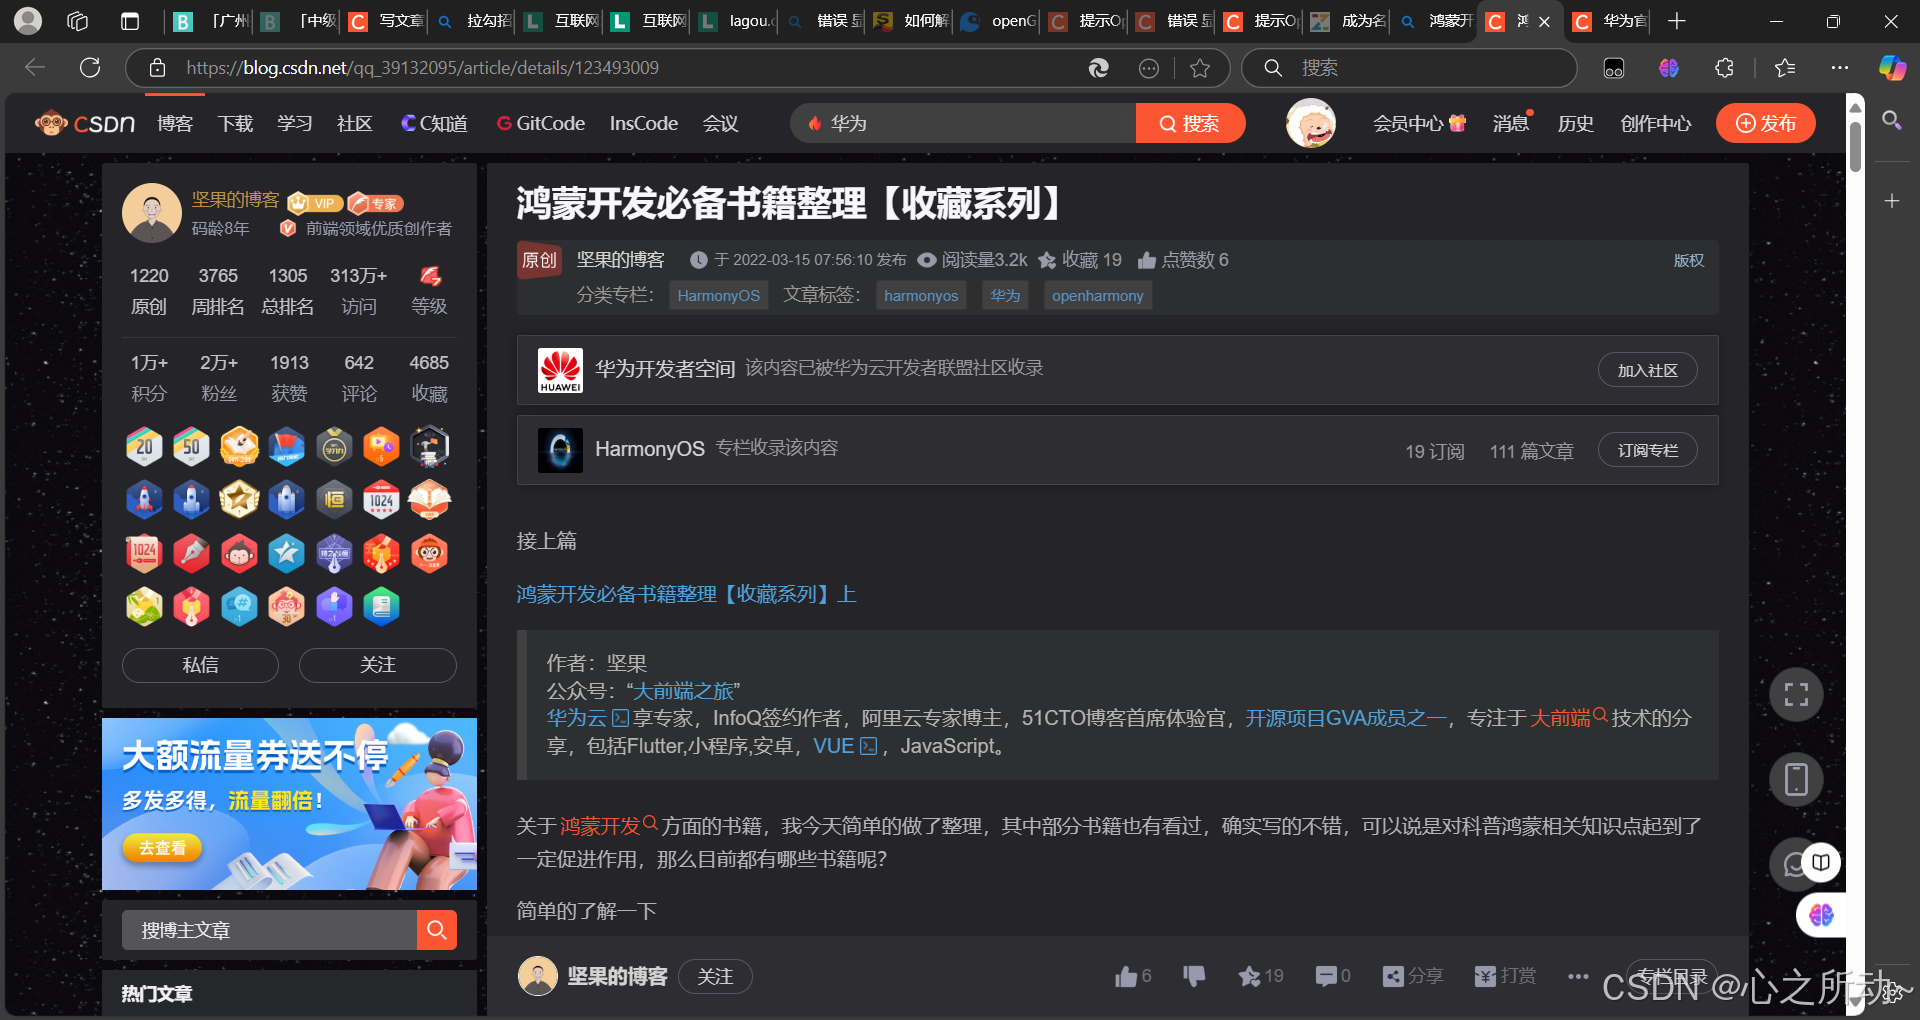Click the fullscreen reading icon
This screenshot has height=1020, width=1920.
[x=1796, y=694]
